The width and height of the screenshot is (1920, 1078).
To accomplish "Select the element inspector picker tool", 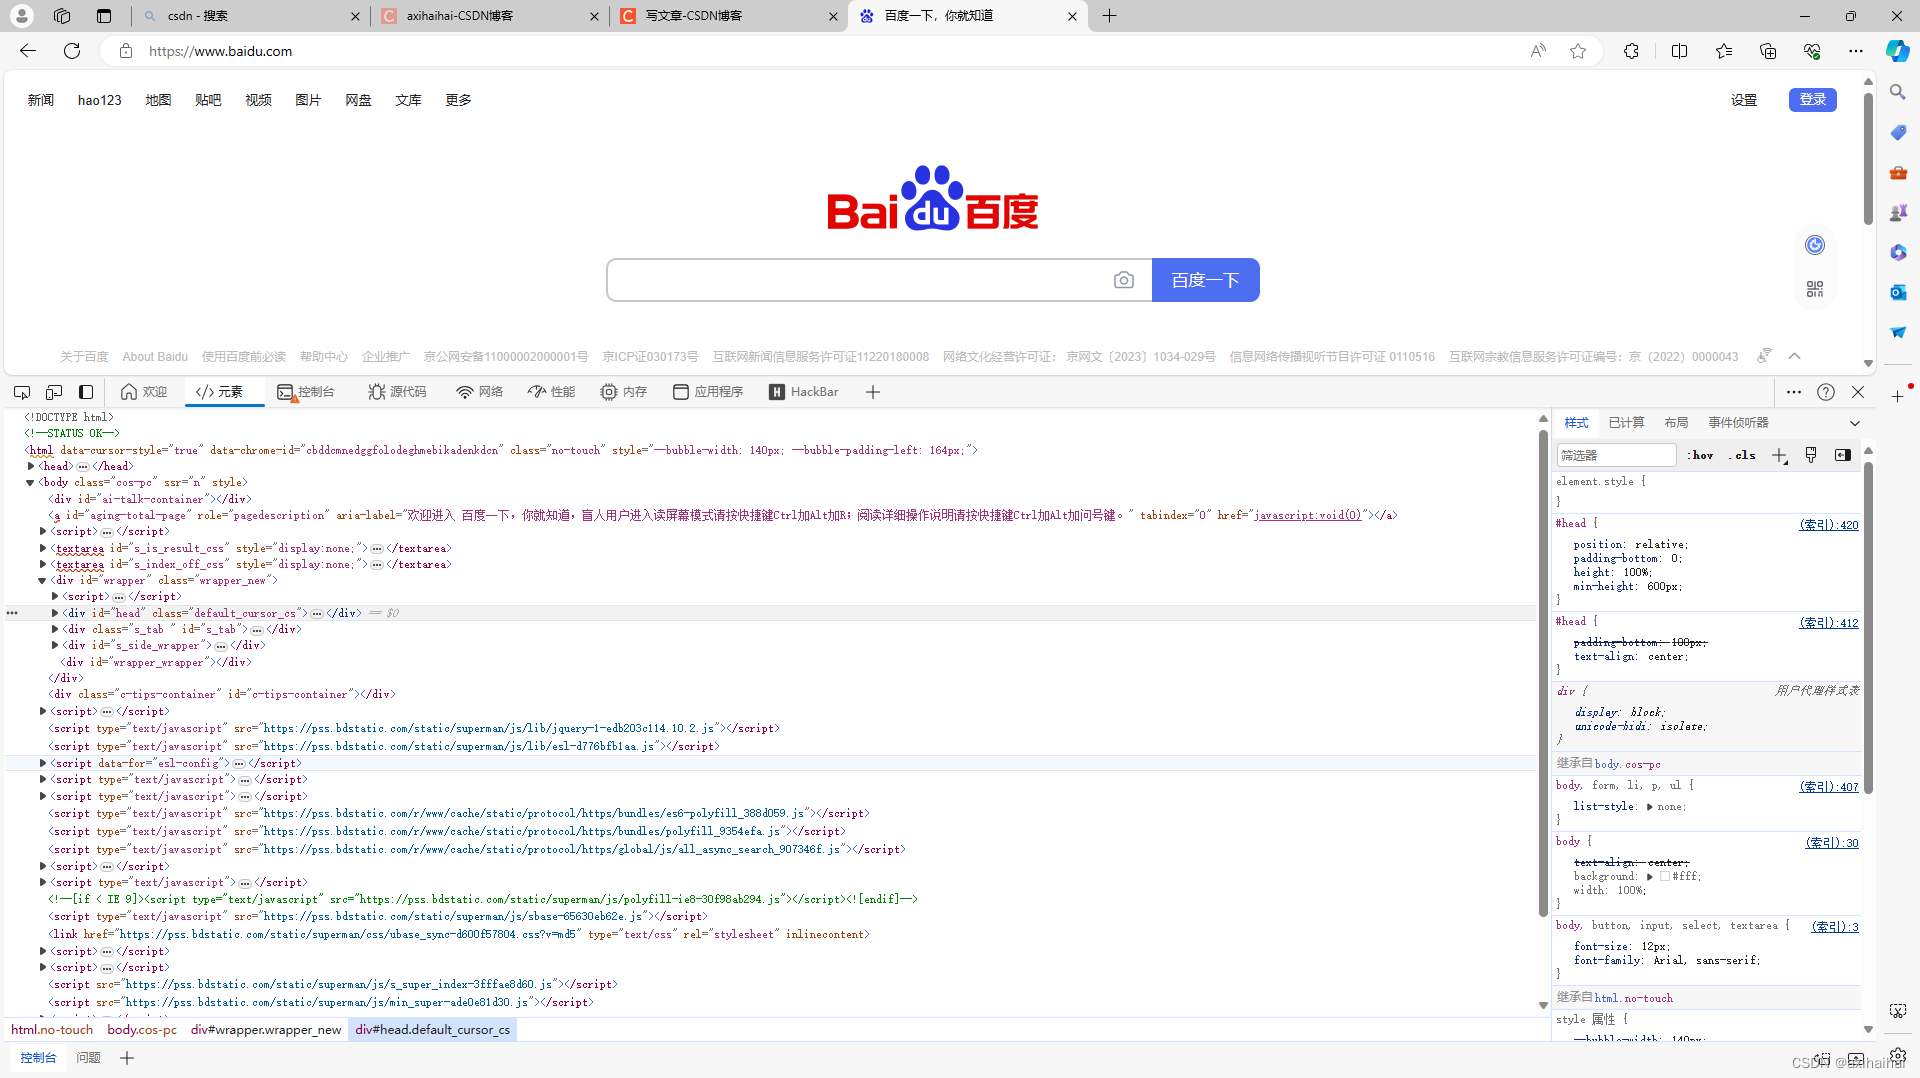I will click(22, 392).
